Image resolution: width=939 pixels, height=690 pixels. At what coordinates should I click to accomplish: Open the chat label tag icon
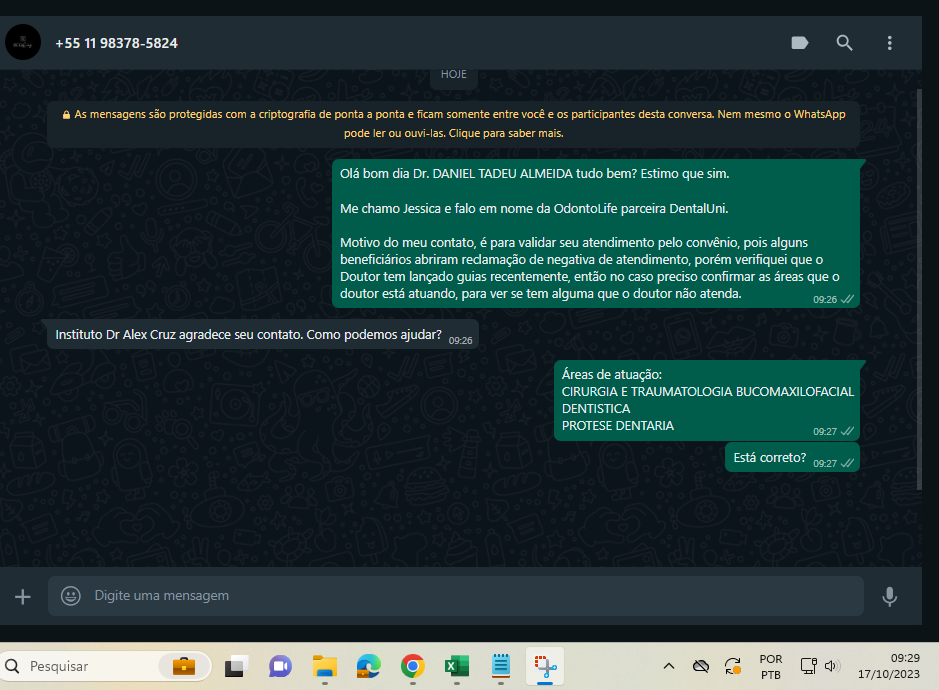799,43
